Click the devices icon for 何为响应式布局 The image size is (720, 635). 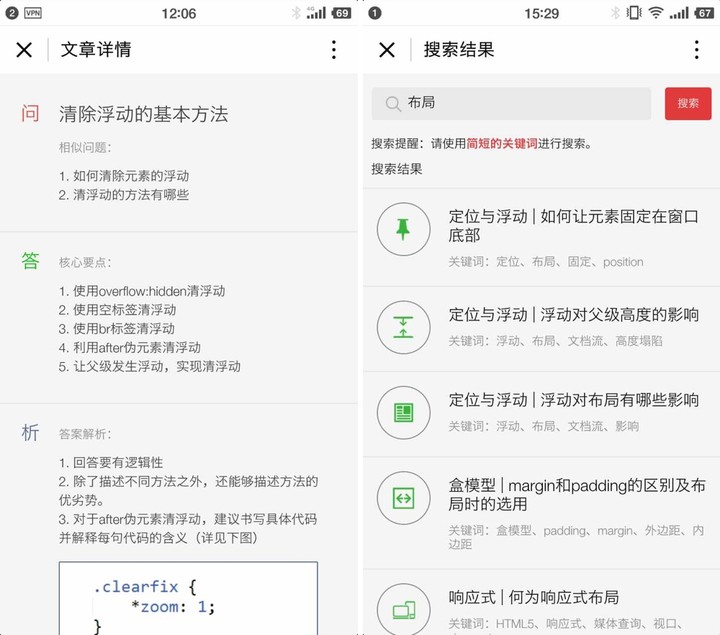pos(403,610)
